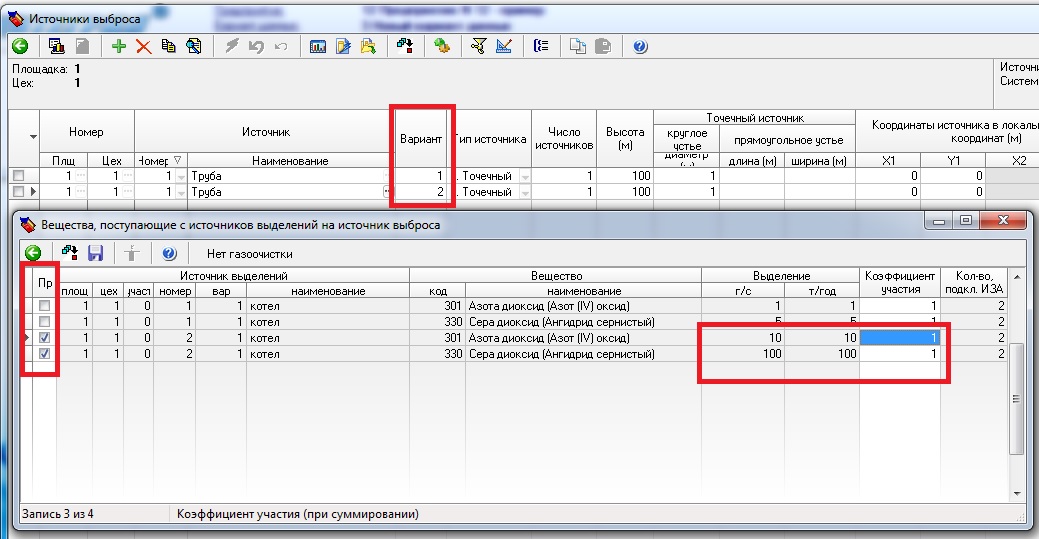The width and height of the screenshot is (1039, 539).
Task: Open Тип источника dropdown in second row
Action: coord(524,191)
